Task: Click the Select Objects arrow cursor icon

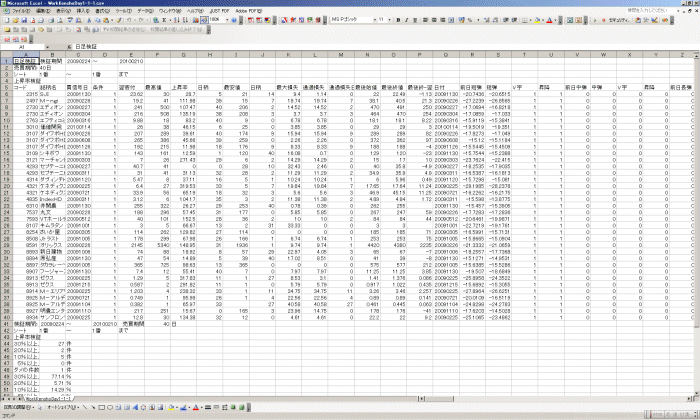Action: (40, 408)
